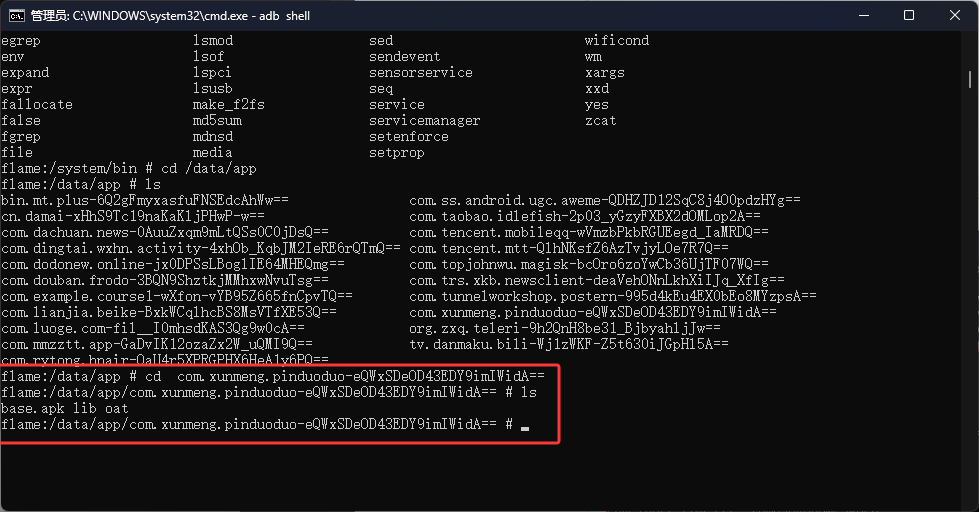Click the window title text 'adb shell'

285,16
